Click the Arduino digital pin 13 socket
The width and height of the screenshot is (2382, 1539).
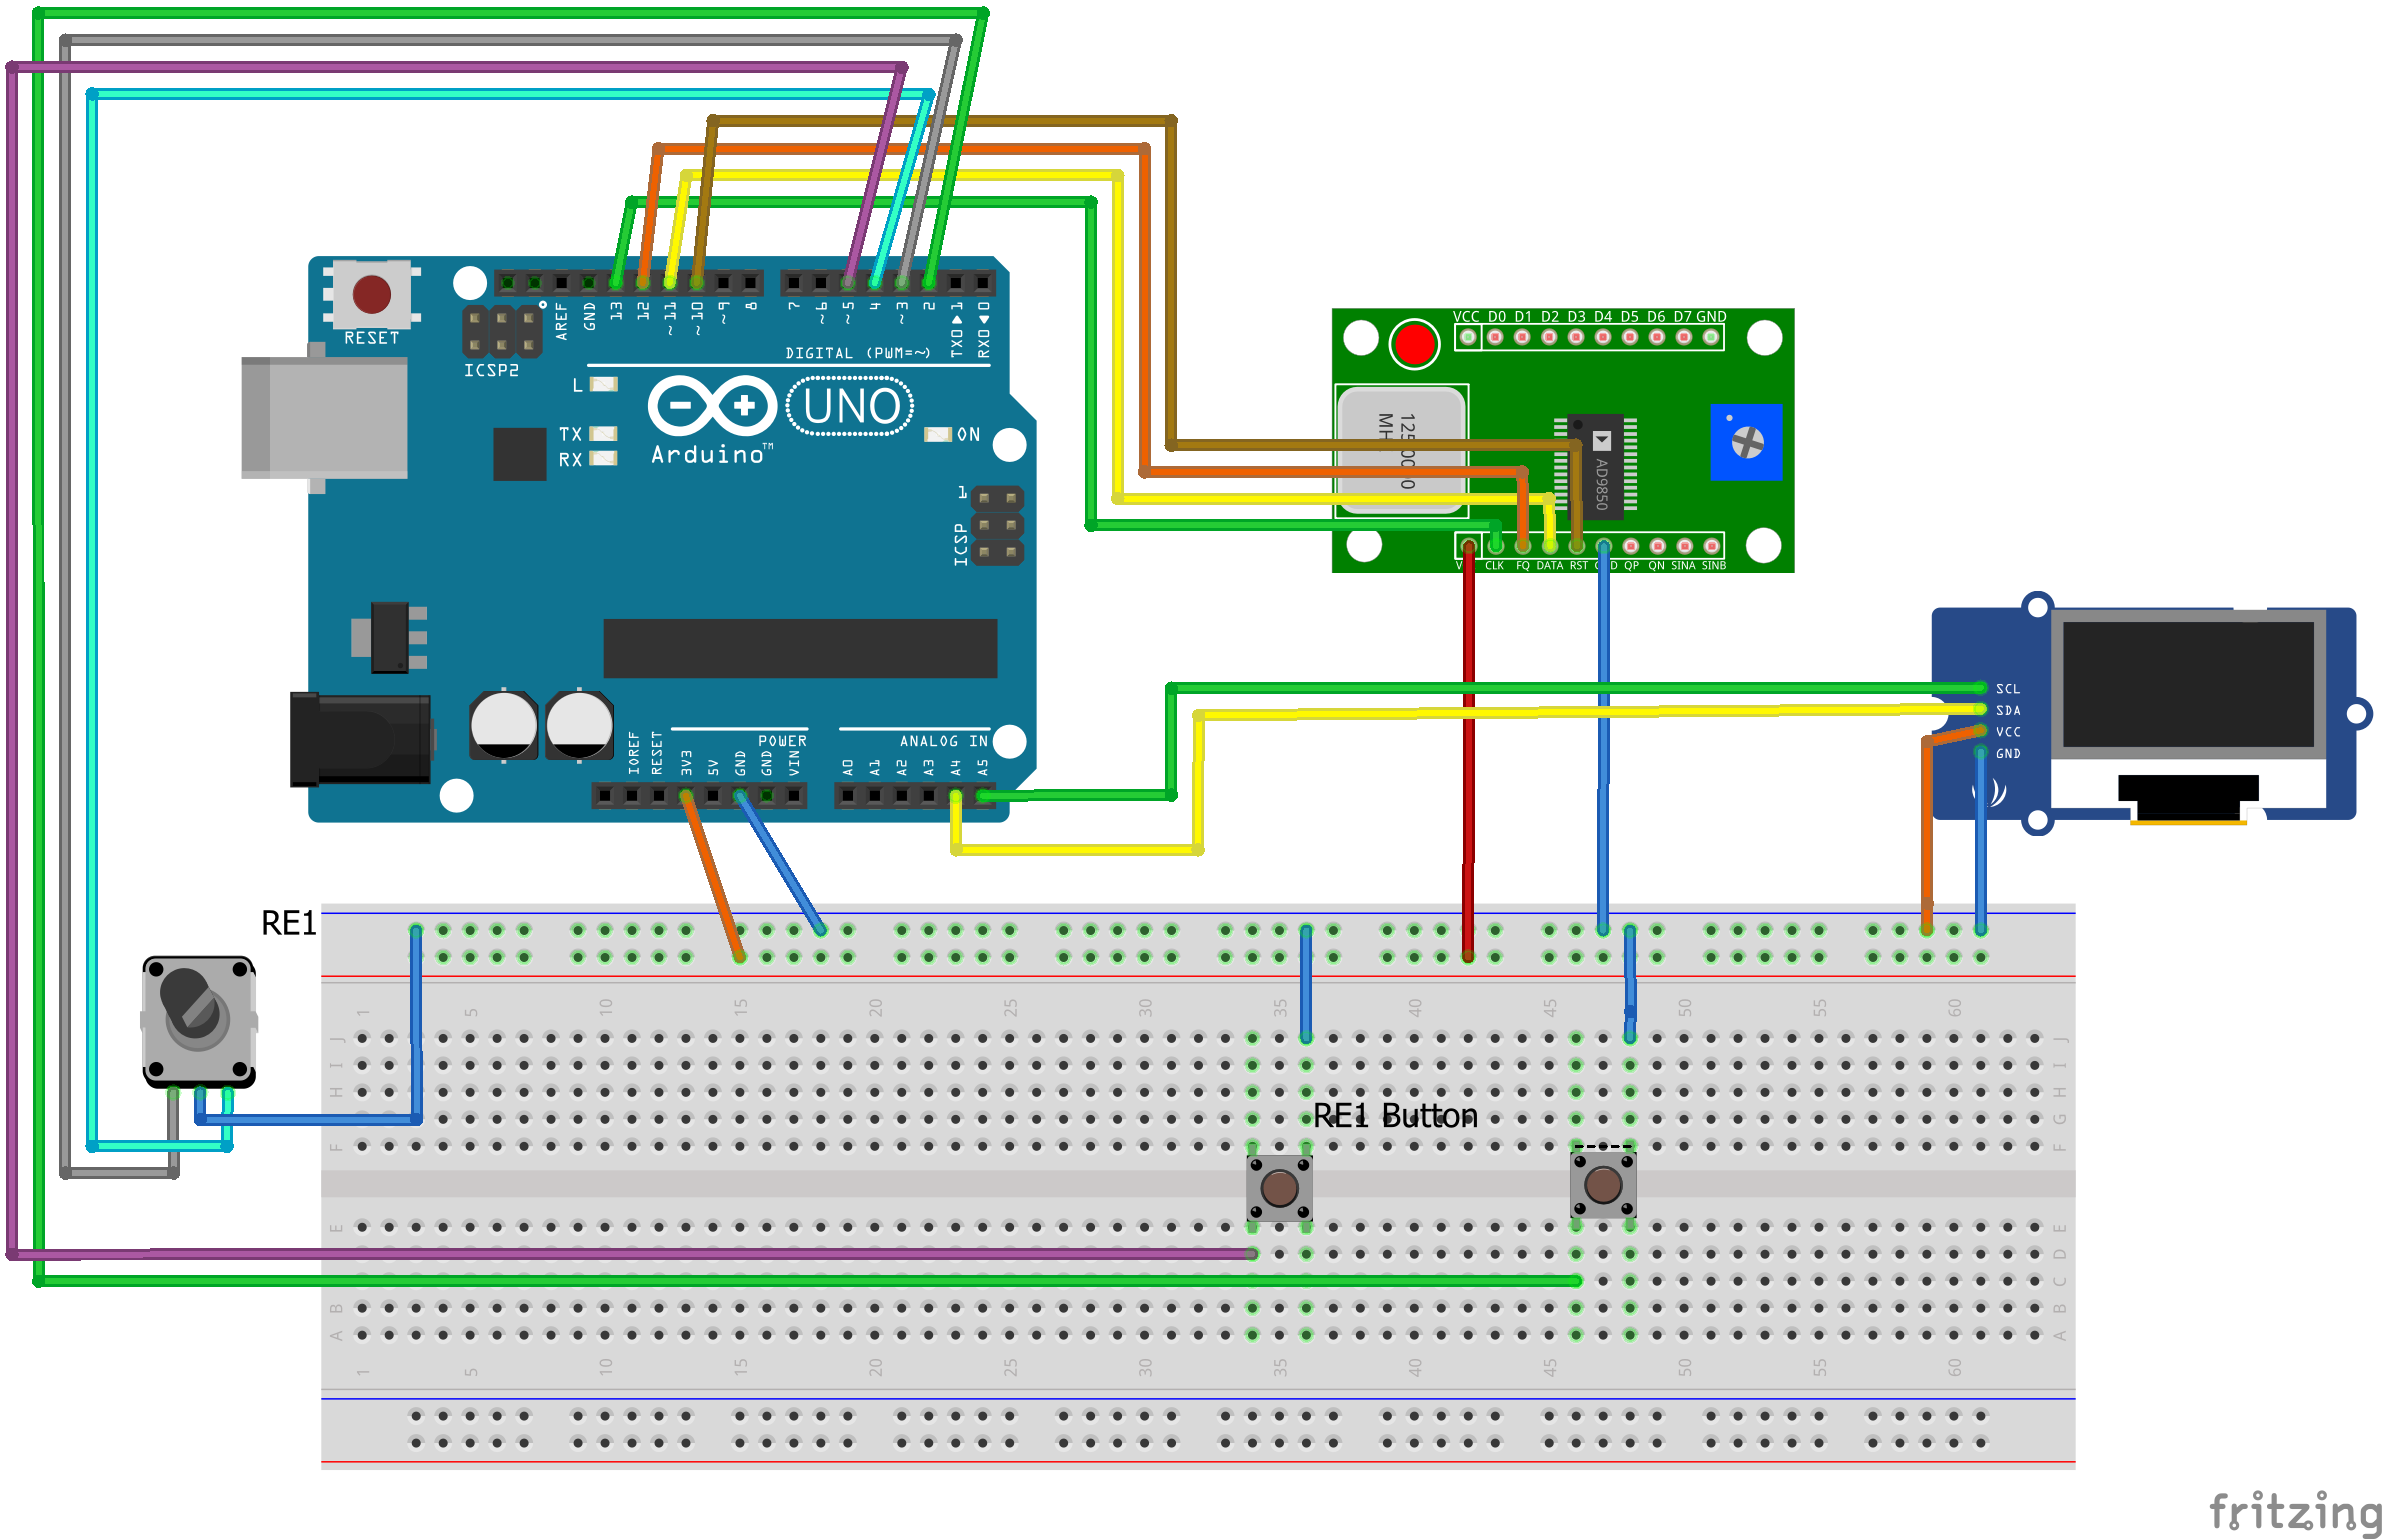click(616, 283)
